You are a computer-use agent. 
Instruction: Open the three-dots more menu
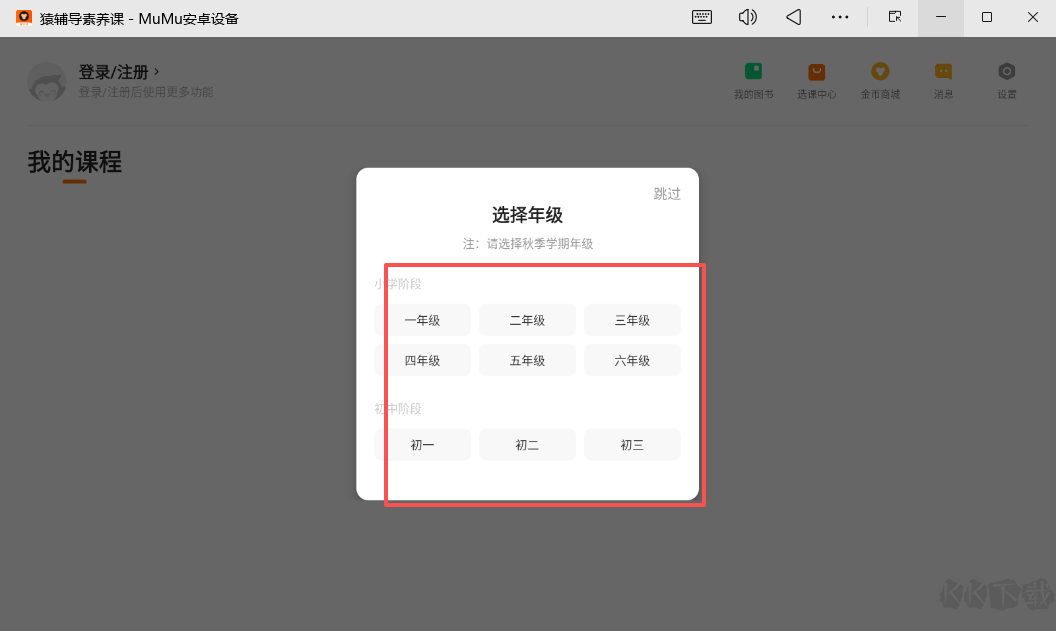coord(840,17)
